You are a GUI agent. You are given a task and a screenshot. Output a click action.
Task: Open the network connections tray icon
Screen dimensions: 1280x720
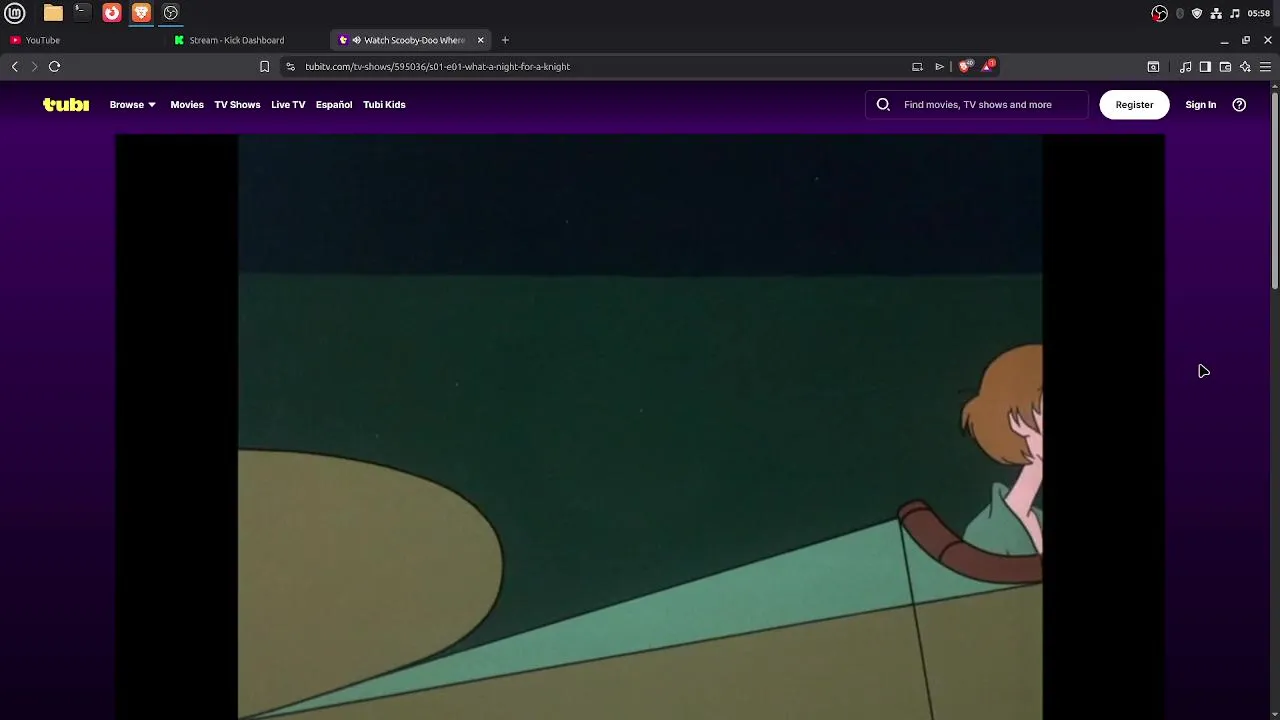pyautogui.click(x=1216, y=13)
